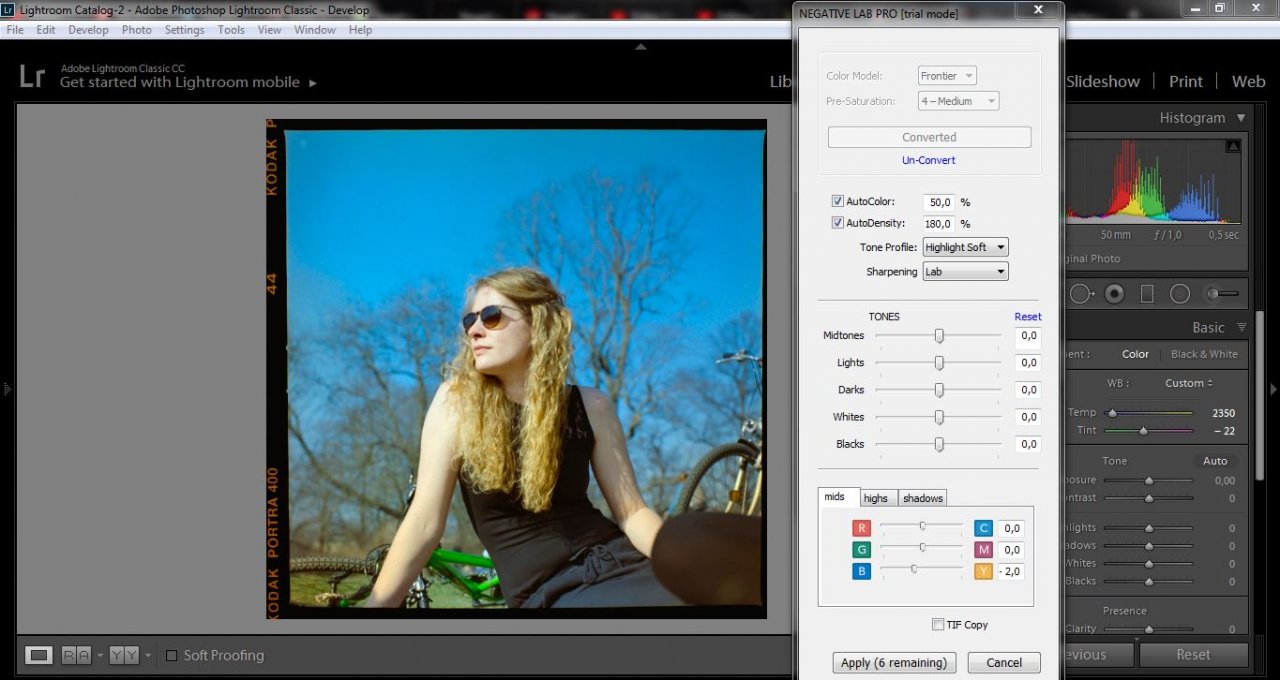
Task: Enable the TIF Copy checkbox
Action: pyautogui.click(x=938, y=625)
